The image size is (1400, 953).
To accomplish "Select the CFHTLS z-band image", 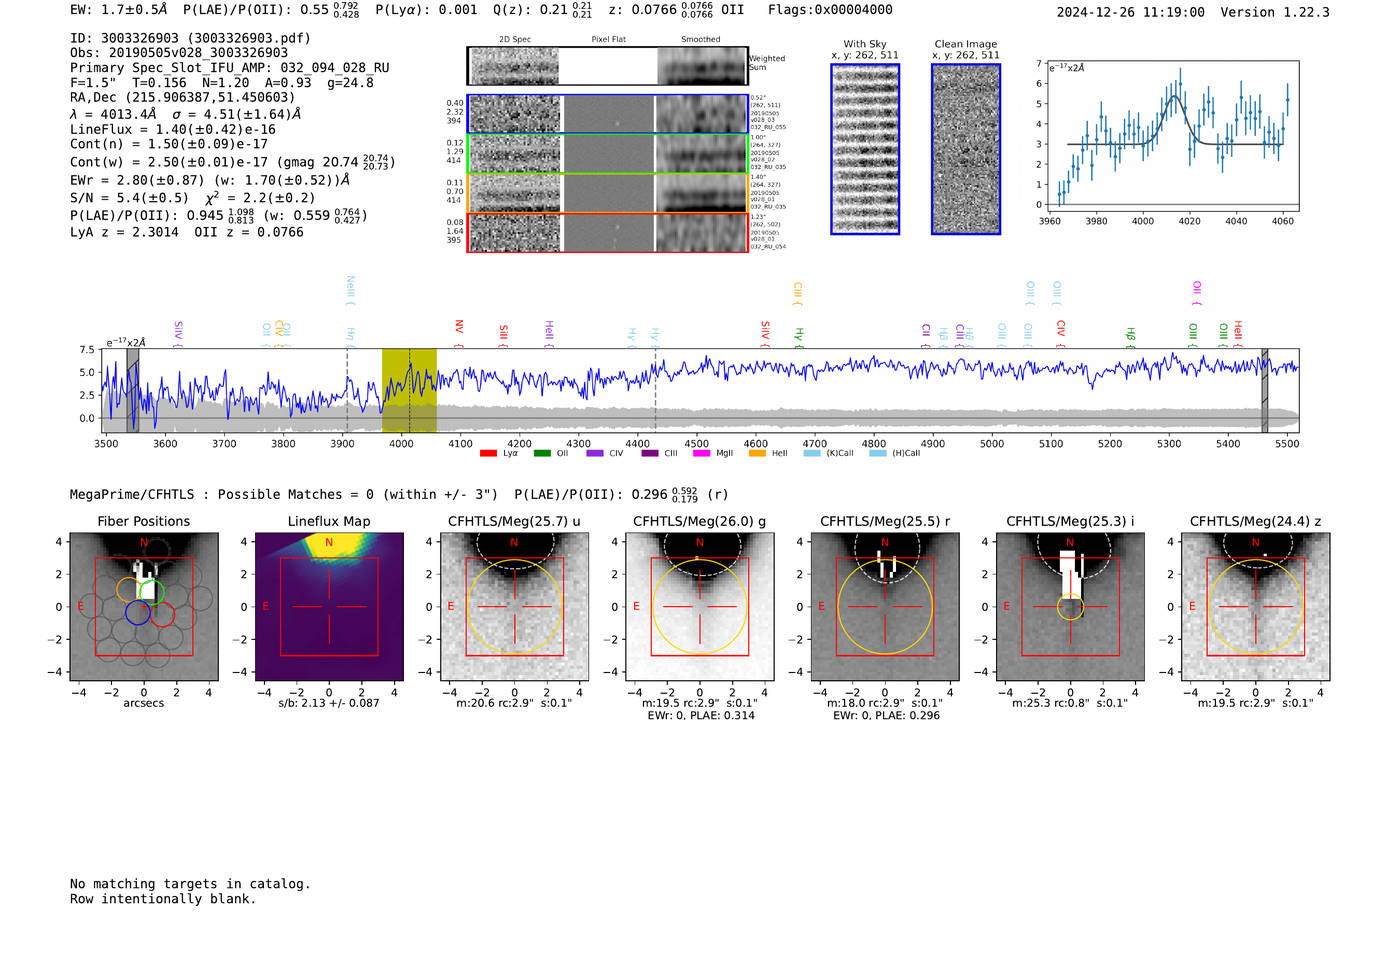I will 1256,607.
